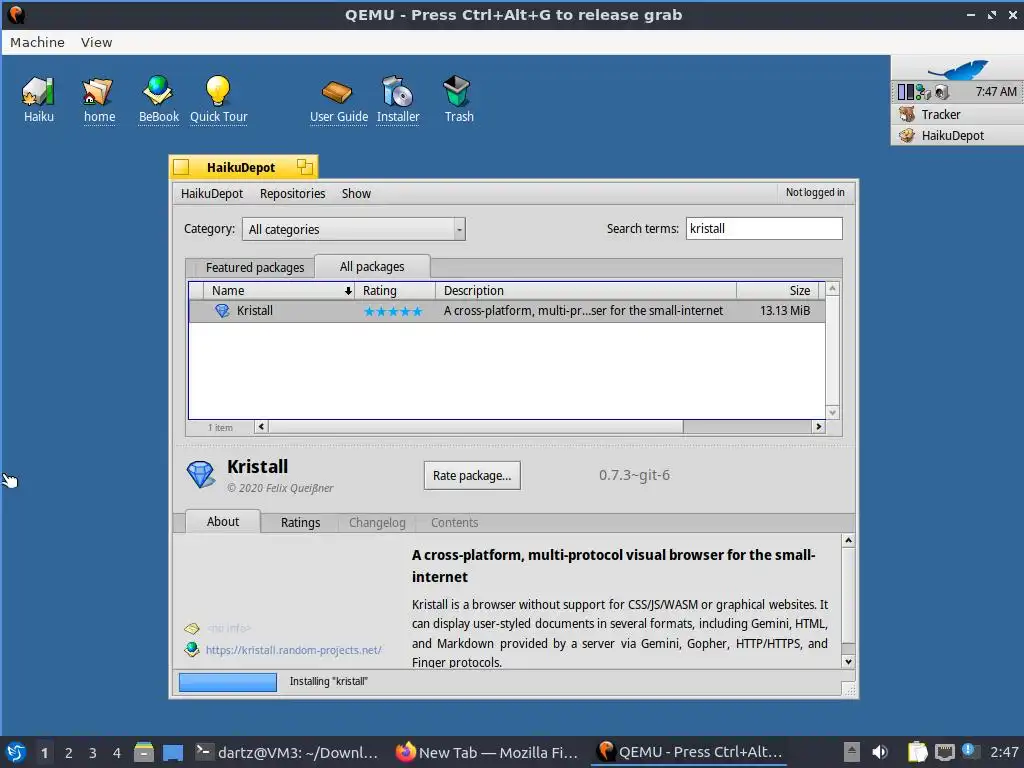1024x768 pixels.
Task: Switch to HaikuDepot in the Deskbar
Action: pyautogui.click(x=957, y=135)
